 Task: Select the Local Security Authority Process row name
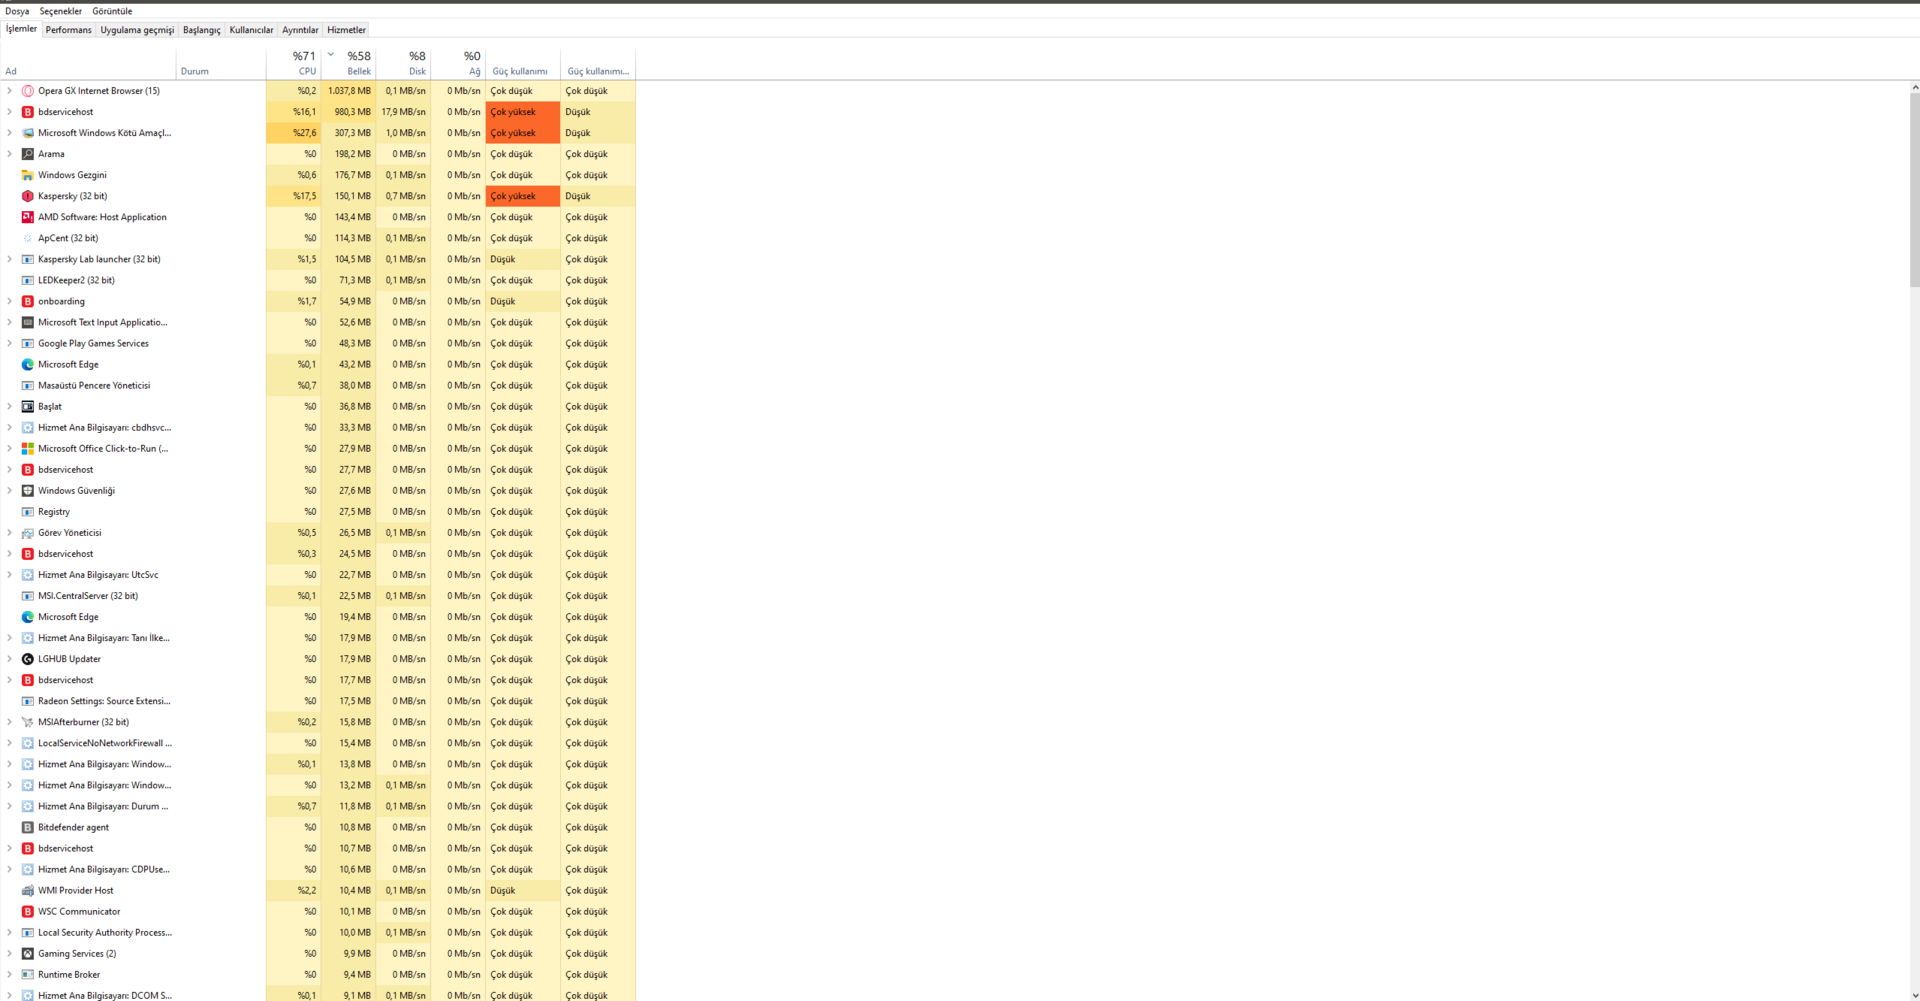(105, 932)
